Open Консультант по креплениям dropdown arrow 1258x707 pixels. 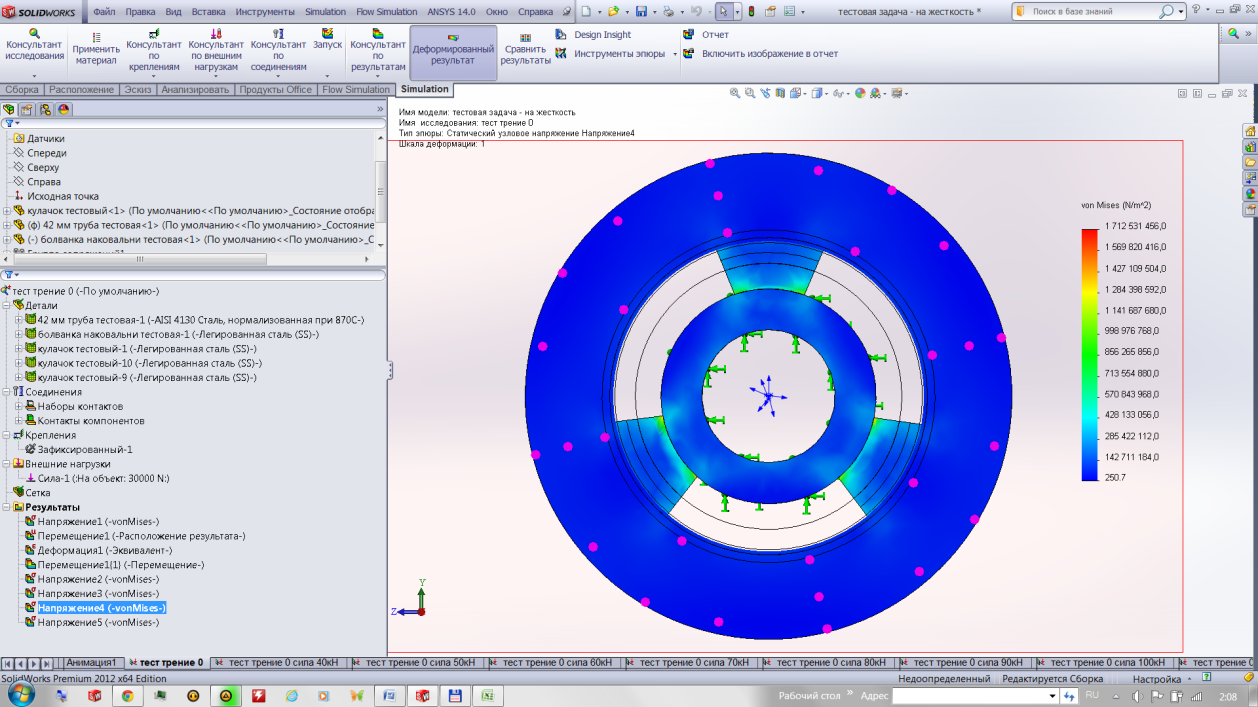tap(154, 76)
